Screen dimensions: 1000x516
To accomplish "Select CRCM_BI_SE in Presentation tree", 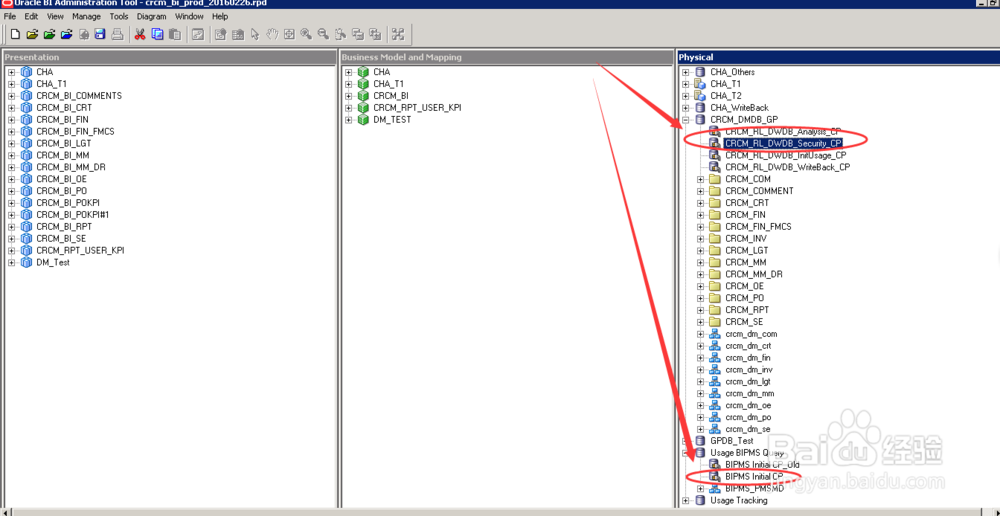I will [x=61, y=239].
